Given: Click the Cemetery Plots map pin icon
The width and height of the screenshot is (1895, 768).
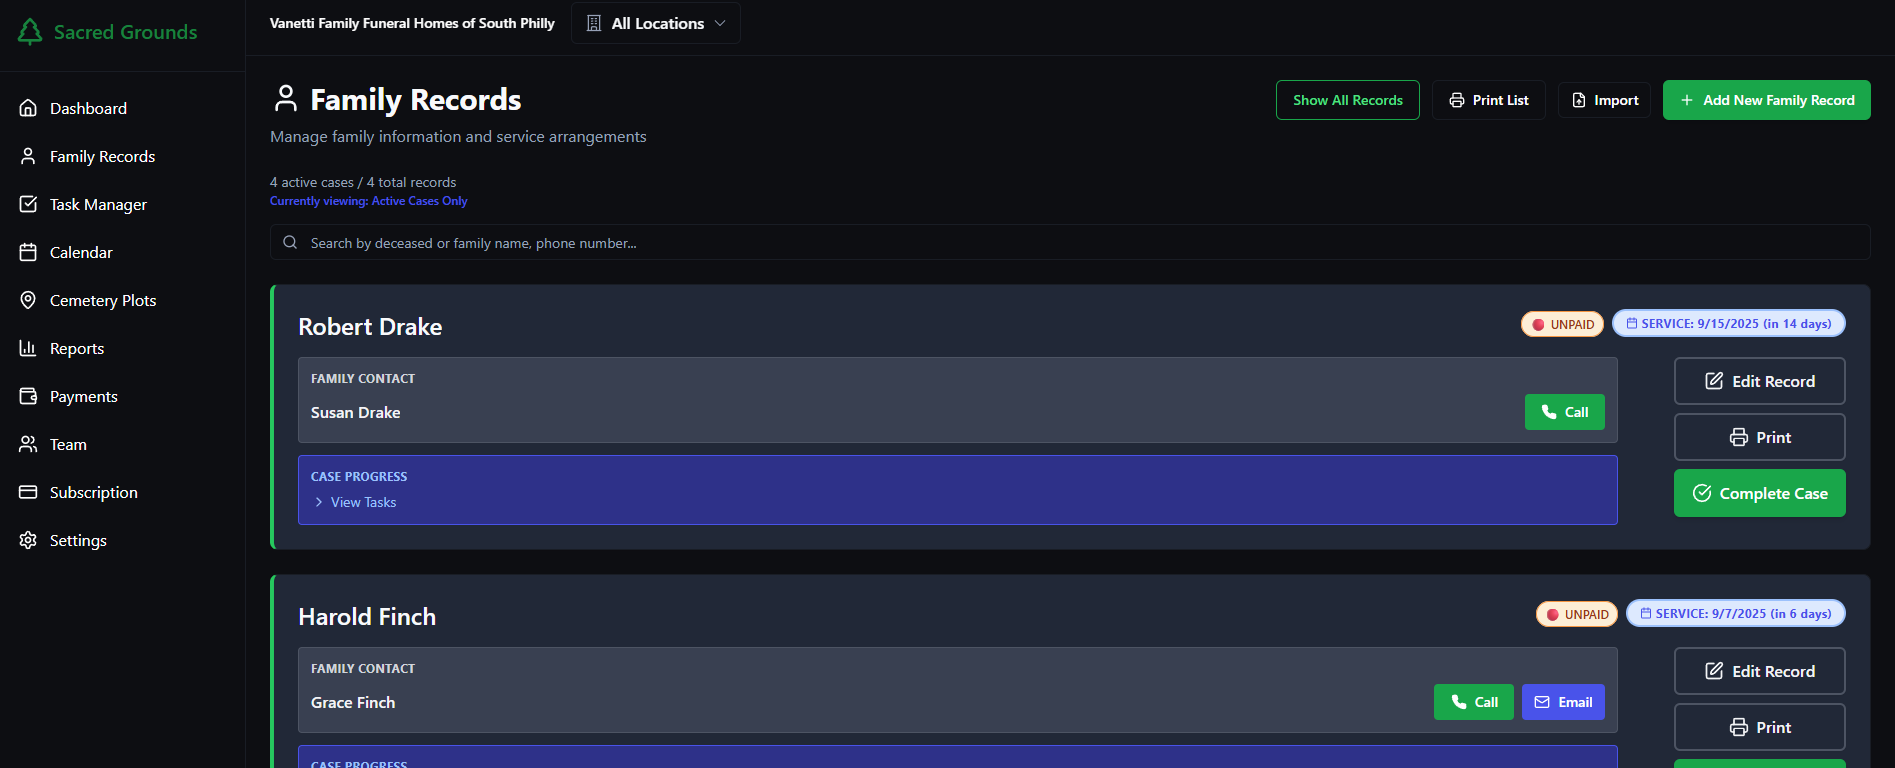Looking at the screenshot, I should pyautogui.click(x=28, y=300).
